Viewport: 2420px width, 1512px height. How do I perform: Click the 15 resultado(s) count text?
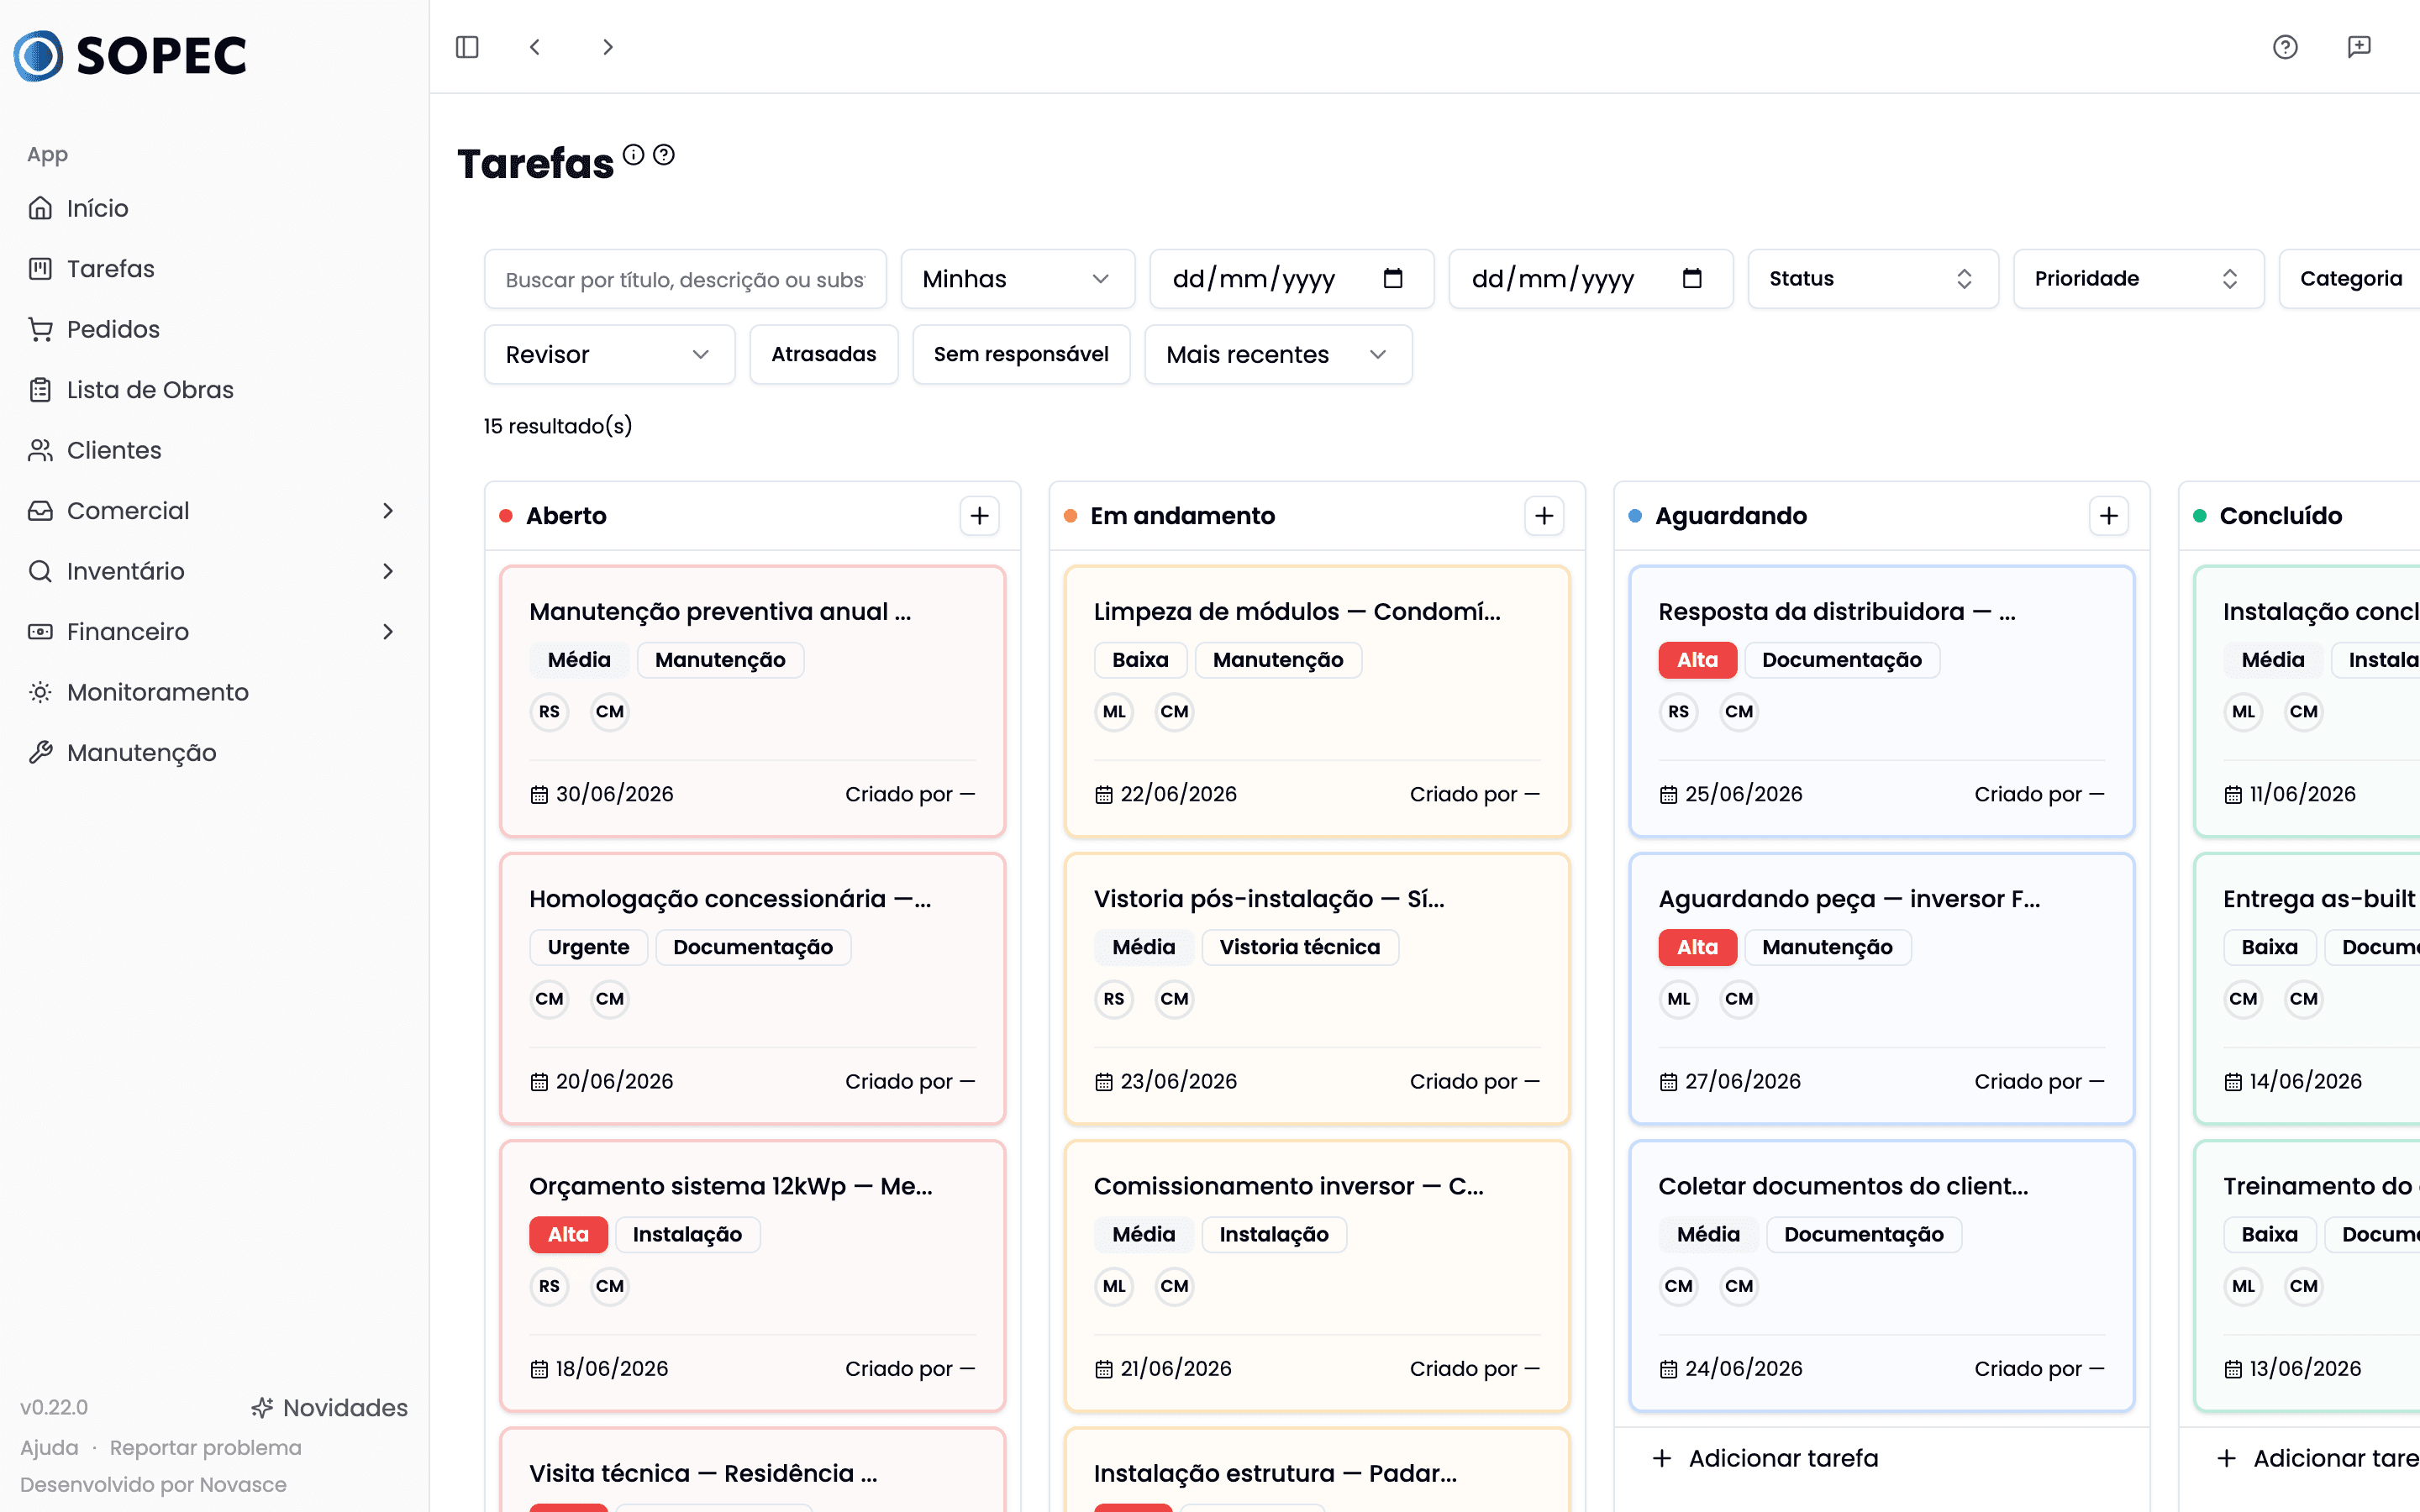click(558, 427)
